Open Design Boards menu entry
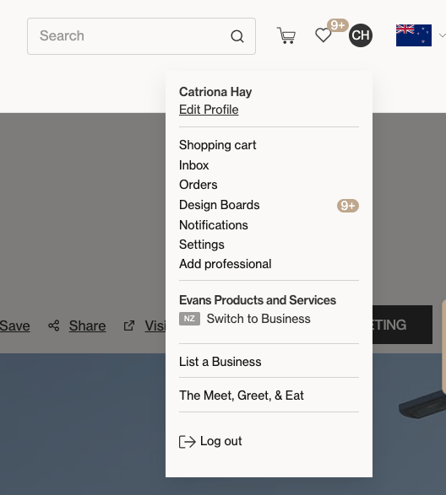 (x=219, y=205)
